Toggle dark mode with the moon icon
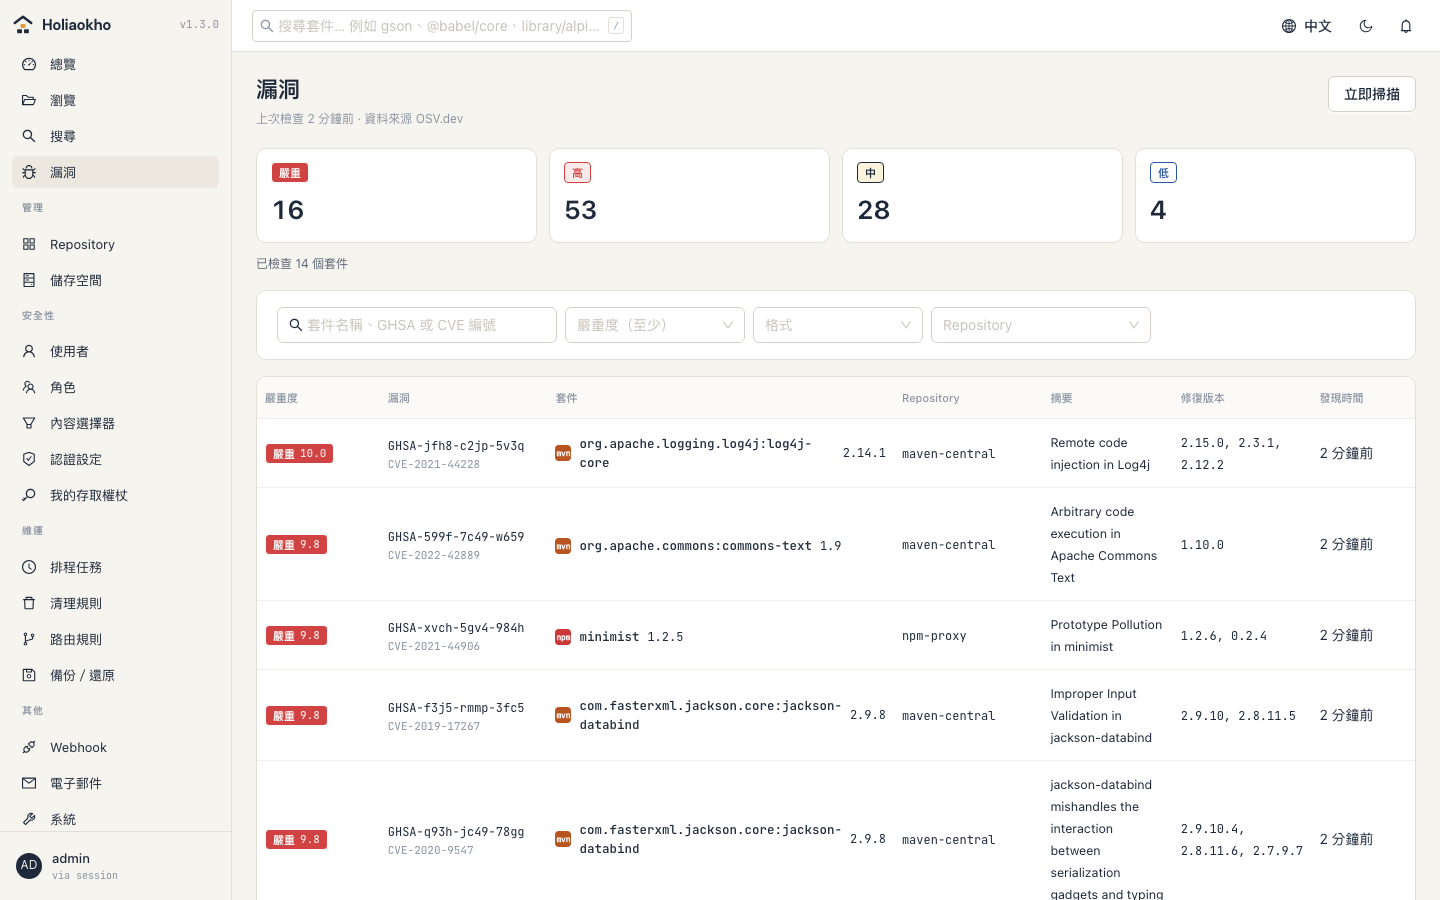This screenshot has width=1440, height=900. point(1366,26)
